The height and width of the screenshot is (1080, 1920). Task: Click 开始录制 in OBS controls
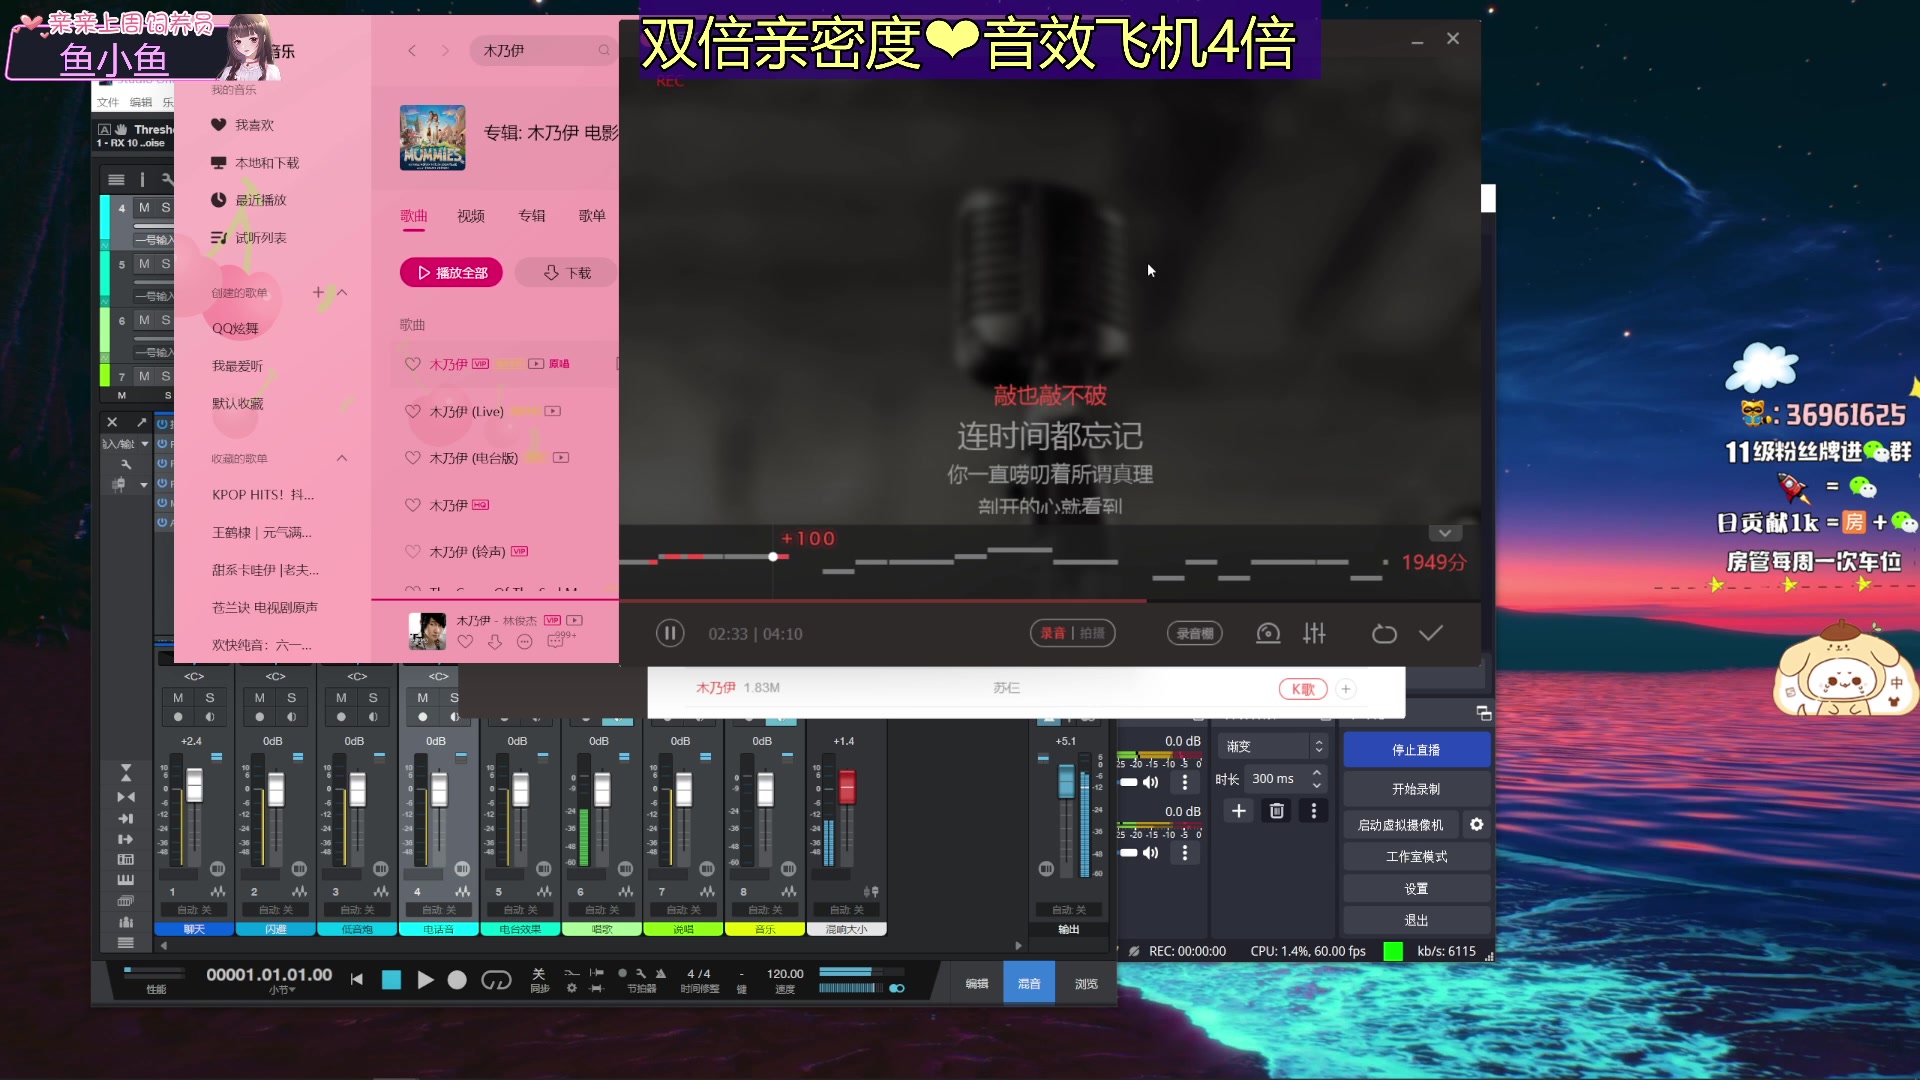point(1416,789)
